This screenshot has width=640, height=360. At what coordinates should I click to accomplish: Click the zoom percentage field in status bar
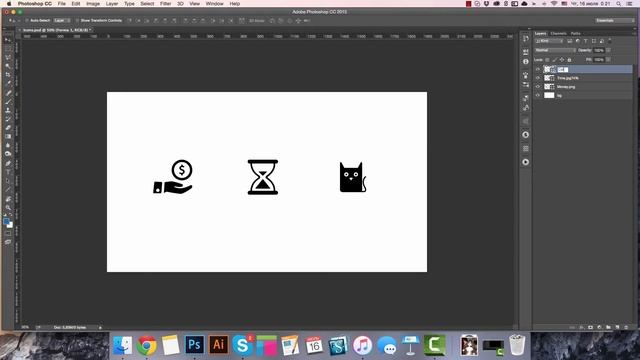[x=25, y=327]
